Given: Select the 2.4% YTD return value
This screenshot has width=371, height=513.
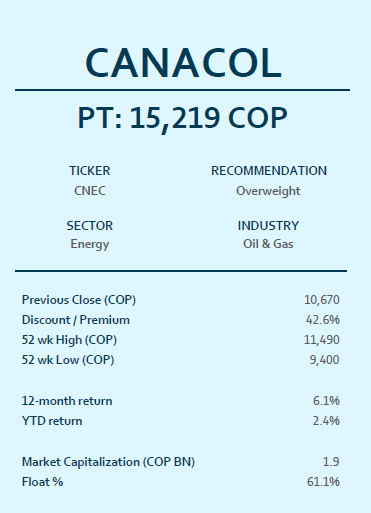Looking at the screenshot, I should [x=326, y=421].
